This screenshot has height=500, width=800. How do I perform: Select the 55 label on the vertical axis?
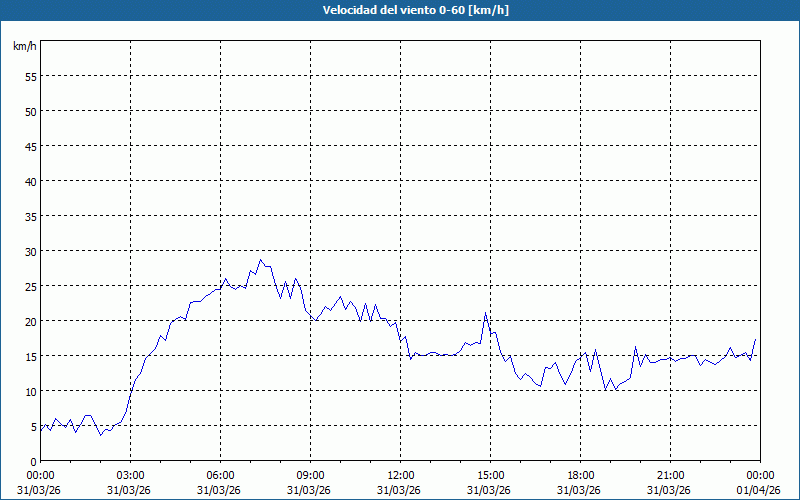[30, 76]
